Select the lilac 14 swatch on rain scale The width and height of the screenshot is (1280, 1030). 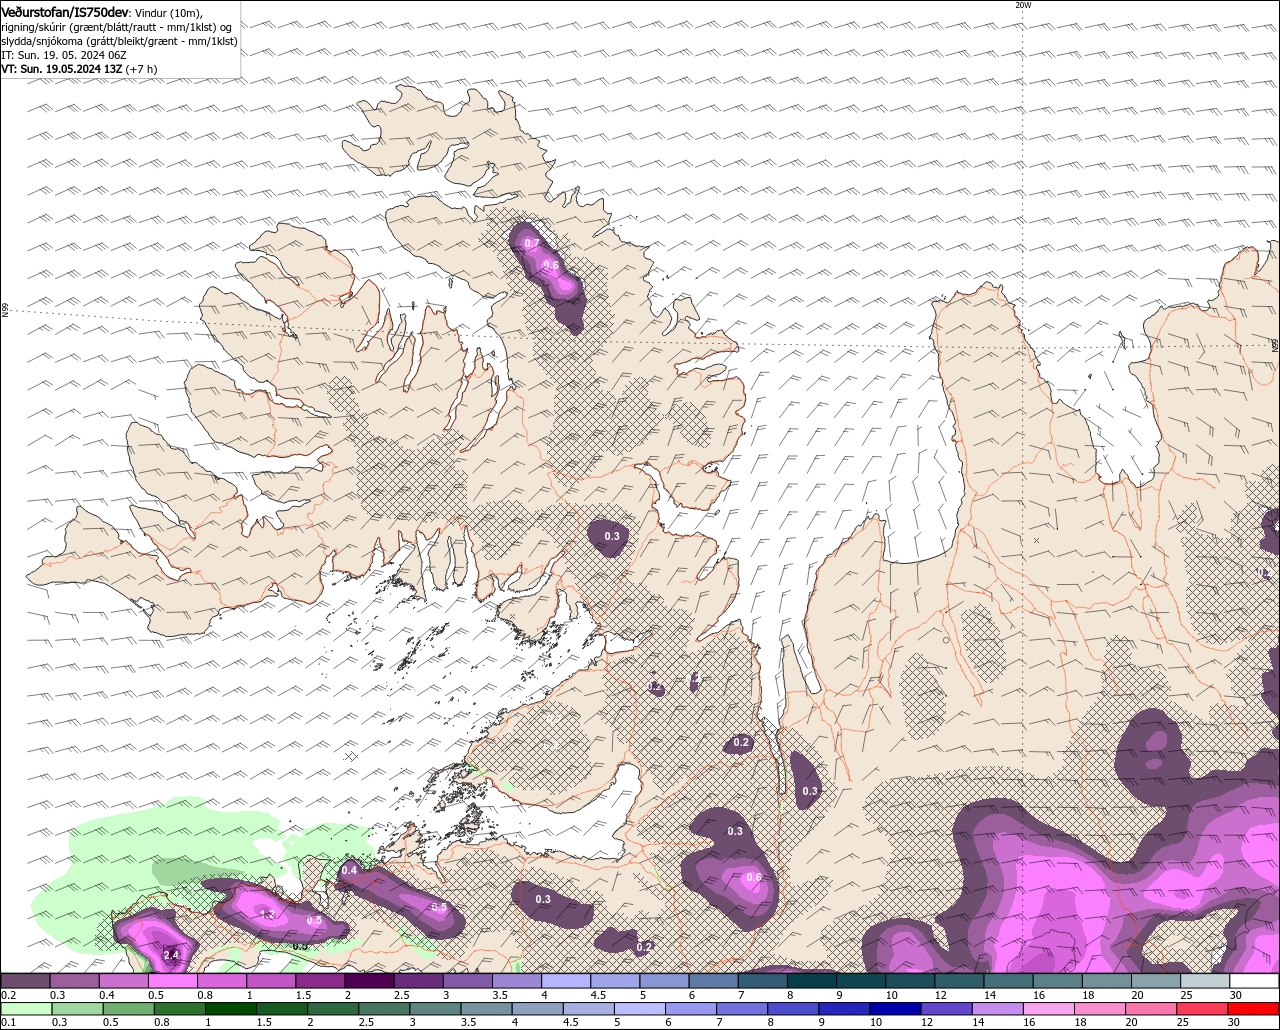997,1008
